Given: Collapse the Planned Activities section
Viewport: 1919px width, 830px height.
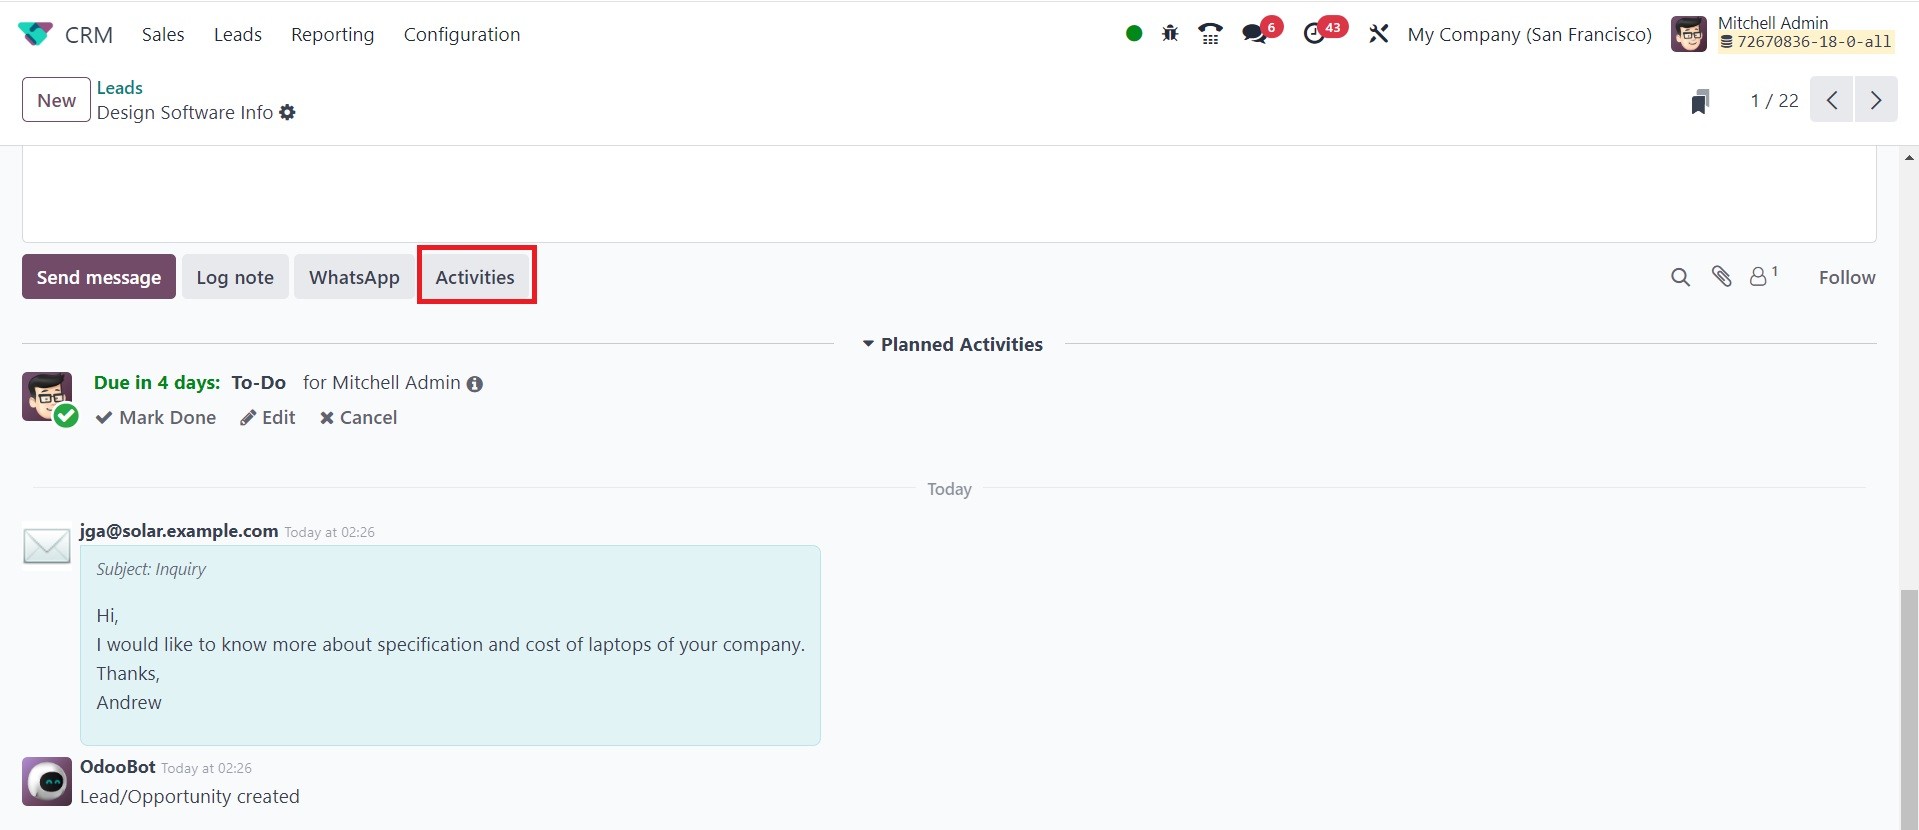Looking at the screenshot, I should pos(952,344).
